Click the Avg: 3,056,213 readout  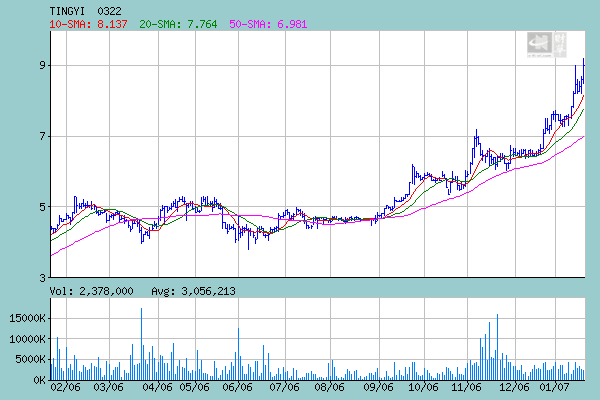[193, 291]
